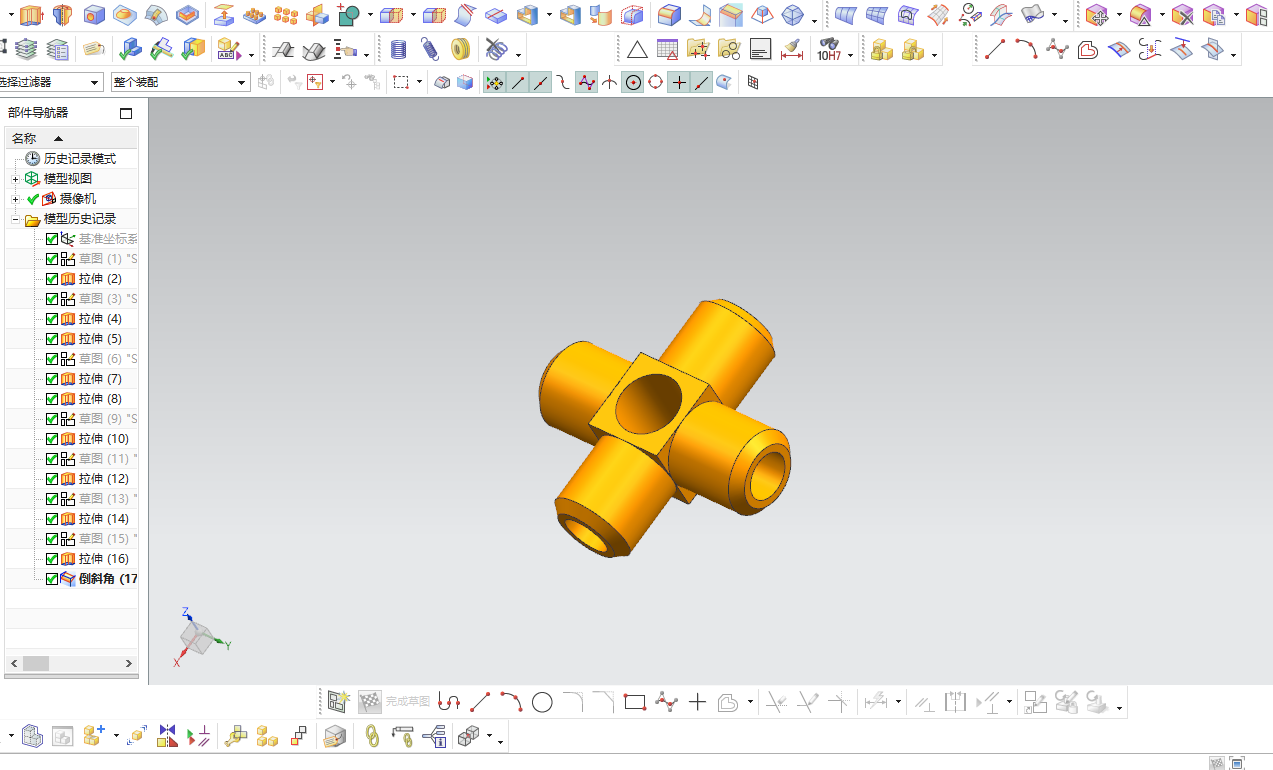Screen dimensions: 1273x770
Task: Select the helical spring tool icon
Action: (x=430, y=49)
